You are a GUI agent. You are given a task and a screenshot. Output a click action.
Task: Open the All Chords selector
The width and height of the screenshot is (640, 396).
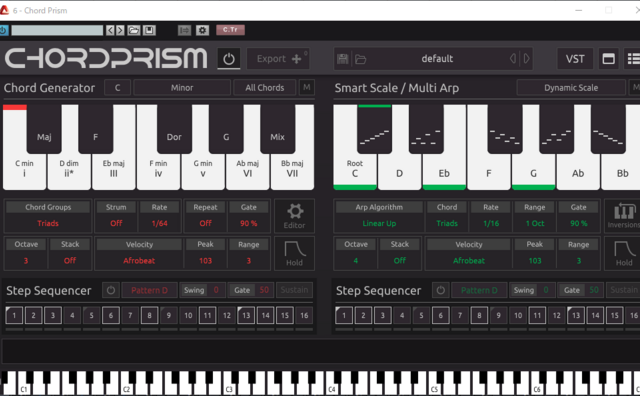[x=264, y=88]
